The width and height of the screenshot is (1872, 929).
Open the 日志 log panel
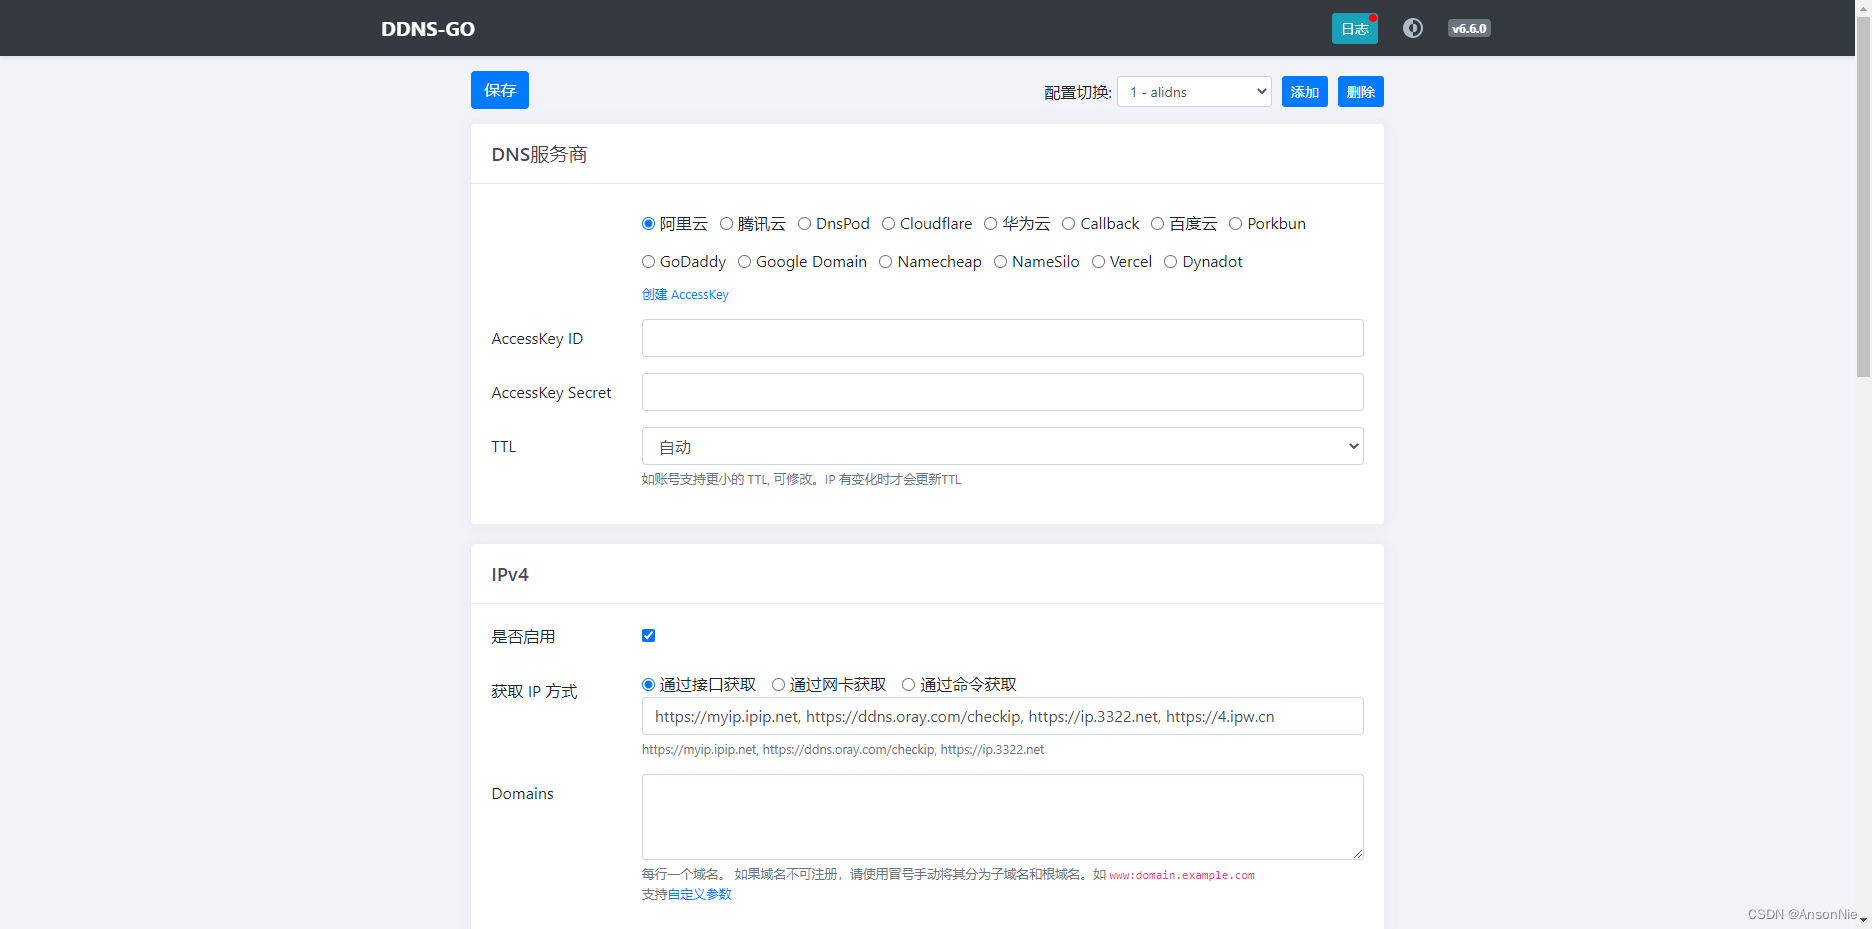(1354, 28)
